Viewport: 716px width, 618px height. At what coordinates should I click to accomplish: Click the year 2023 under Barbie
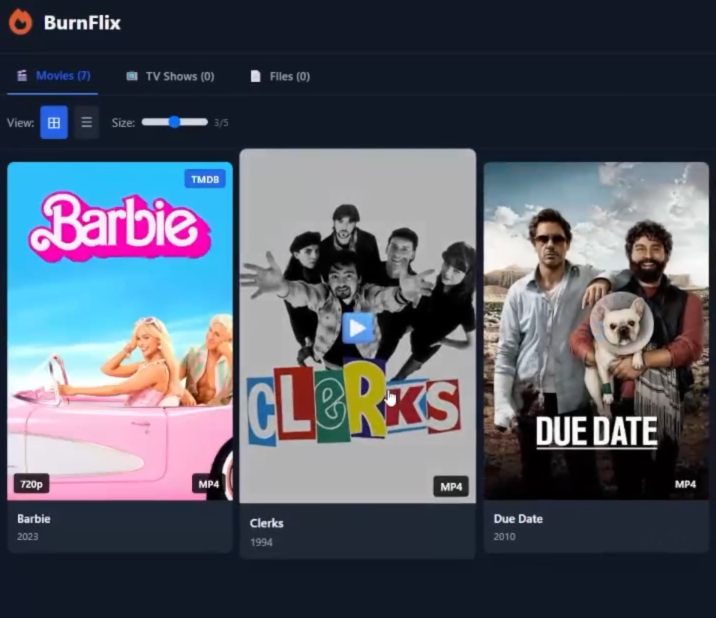(28, 537)
